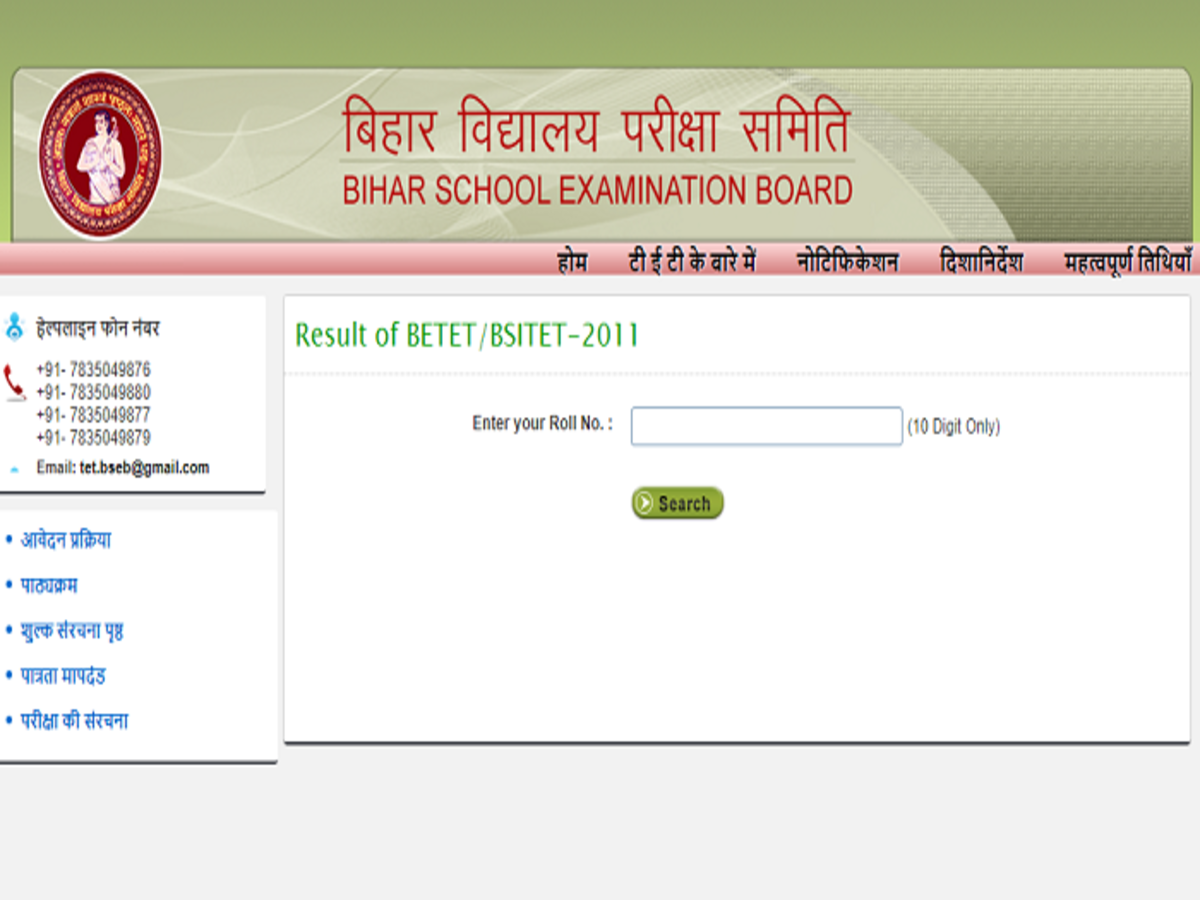This screenshot has height=900, width=1200.
Task: Click the Result of BETET/BSITET-2011 heading
Action: click(467, 336)
